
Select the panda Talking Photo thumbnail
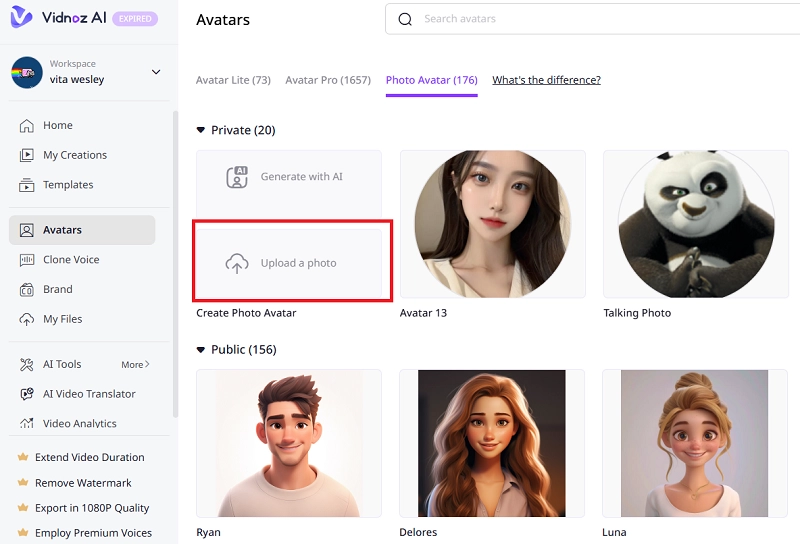pyautogui.click(x=696, y=224)
